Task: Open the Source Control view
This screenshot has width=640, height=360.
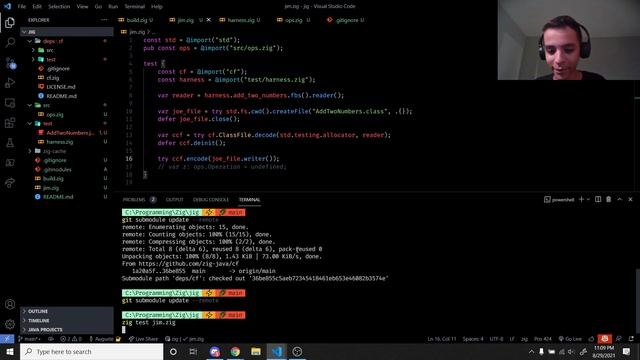Action: (x=10, y=62)
